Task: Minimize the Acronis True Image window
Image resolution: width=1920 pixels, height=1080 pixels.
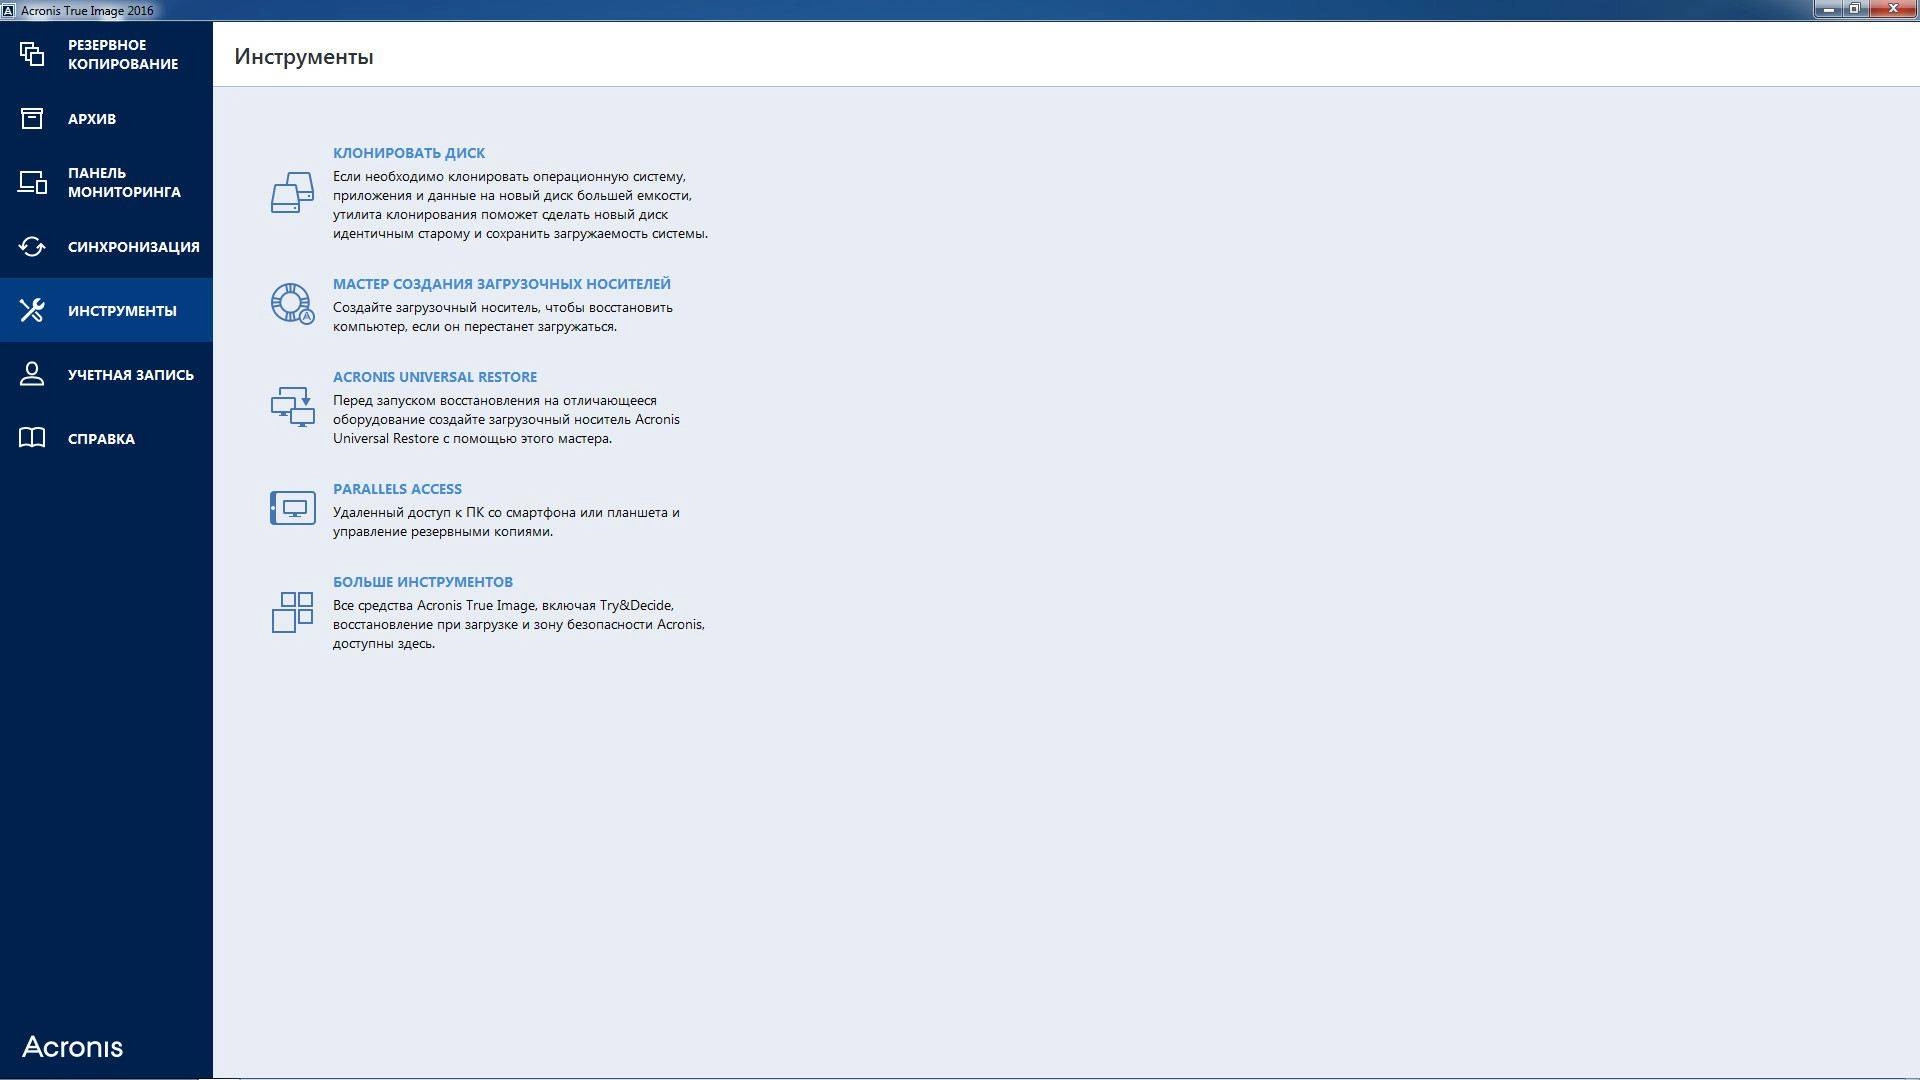Action: point(1829,9)
